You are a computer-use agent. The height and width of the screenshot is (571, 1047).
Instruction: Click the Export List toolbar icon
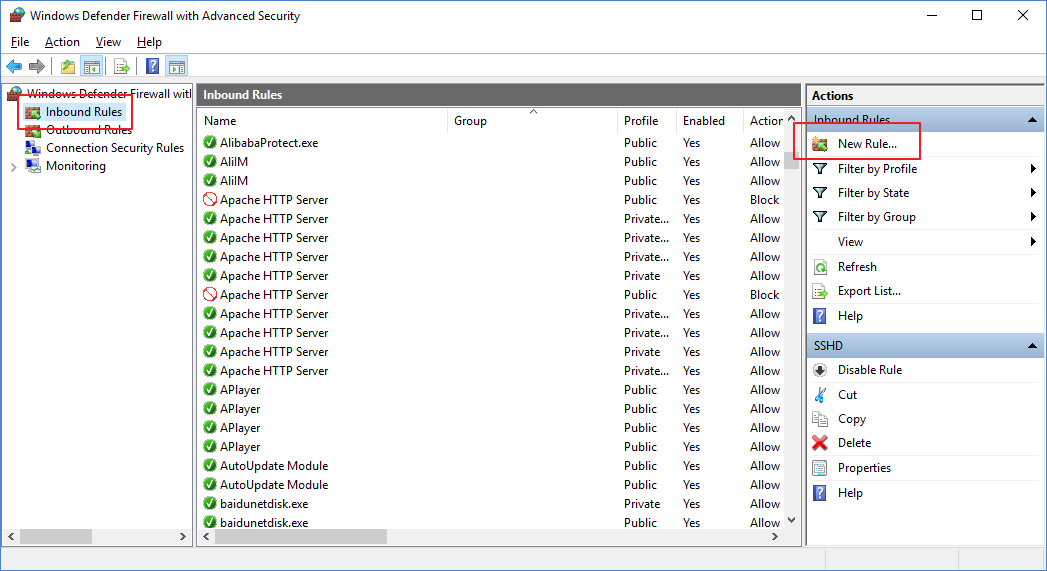(x=122, y=66)
